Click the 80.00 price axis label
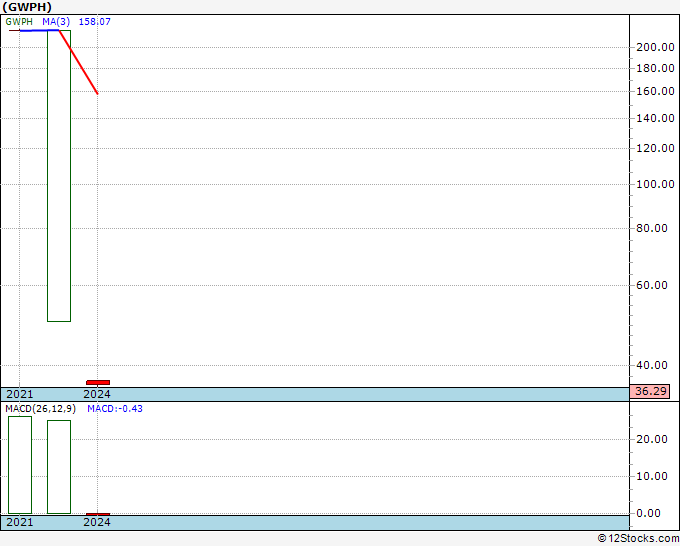The height and width of the screenshot is (546, 680). [652, 228]
